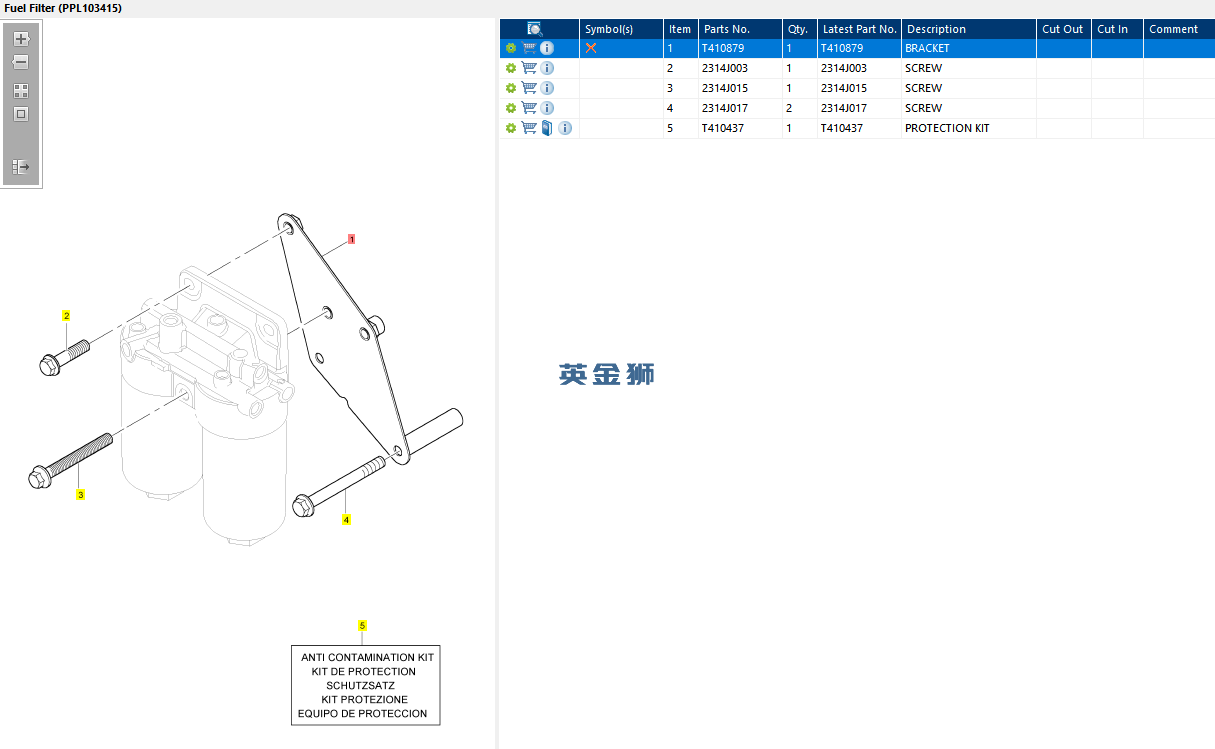Sort by Symbol(s) column header

[x=621, y=29]
